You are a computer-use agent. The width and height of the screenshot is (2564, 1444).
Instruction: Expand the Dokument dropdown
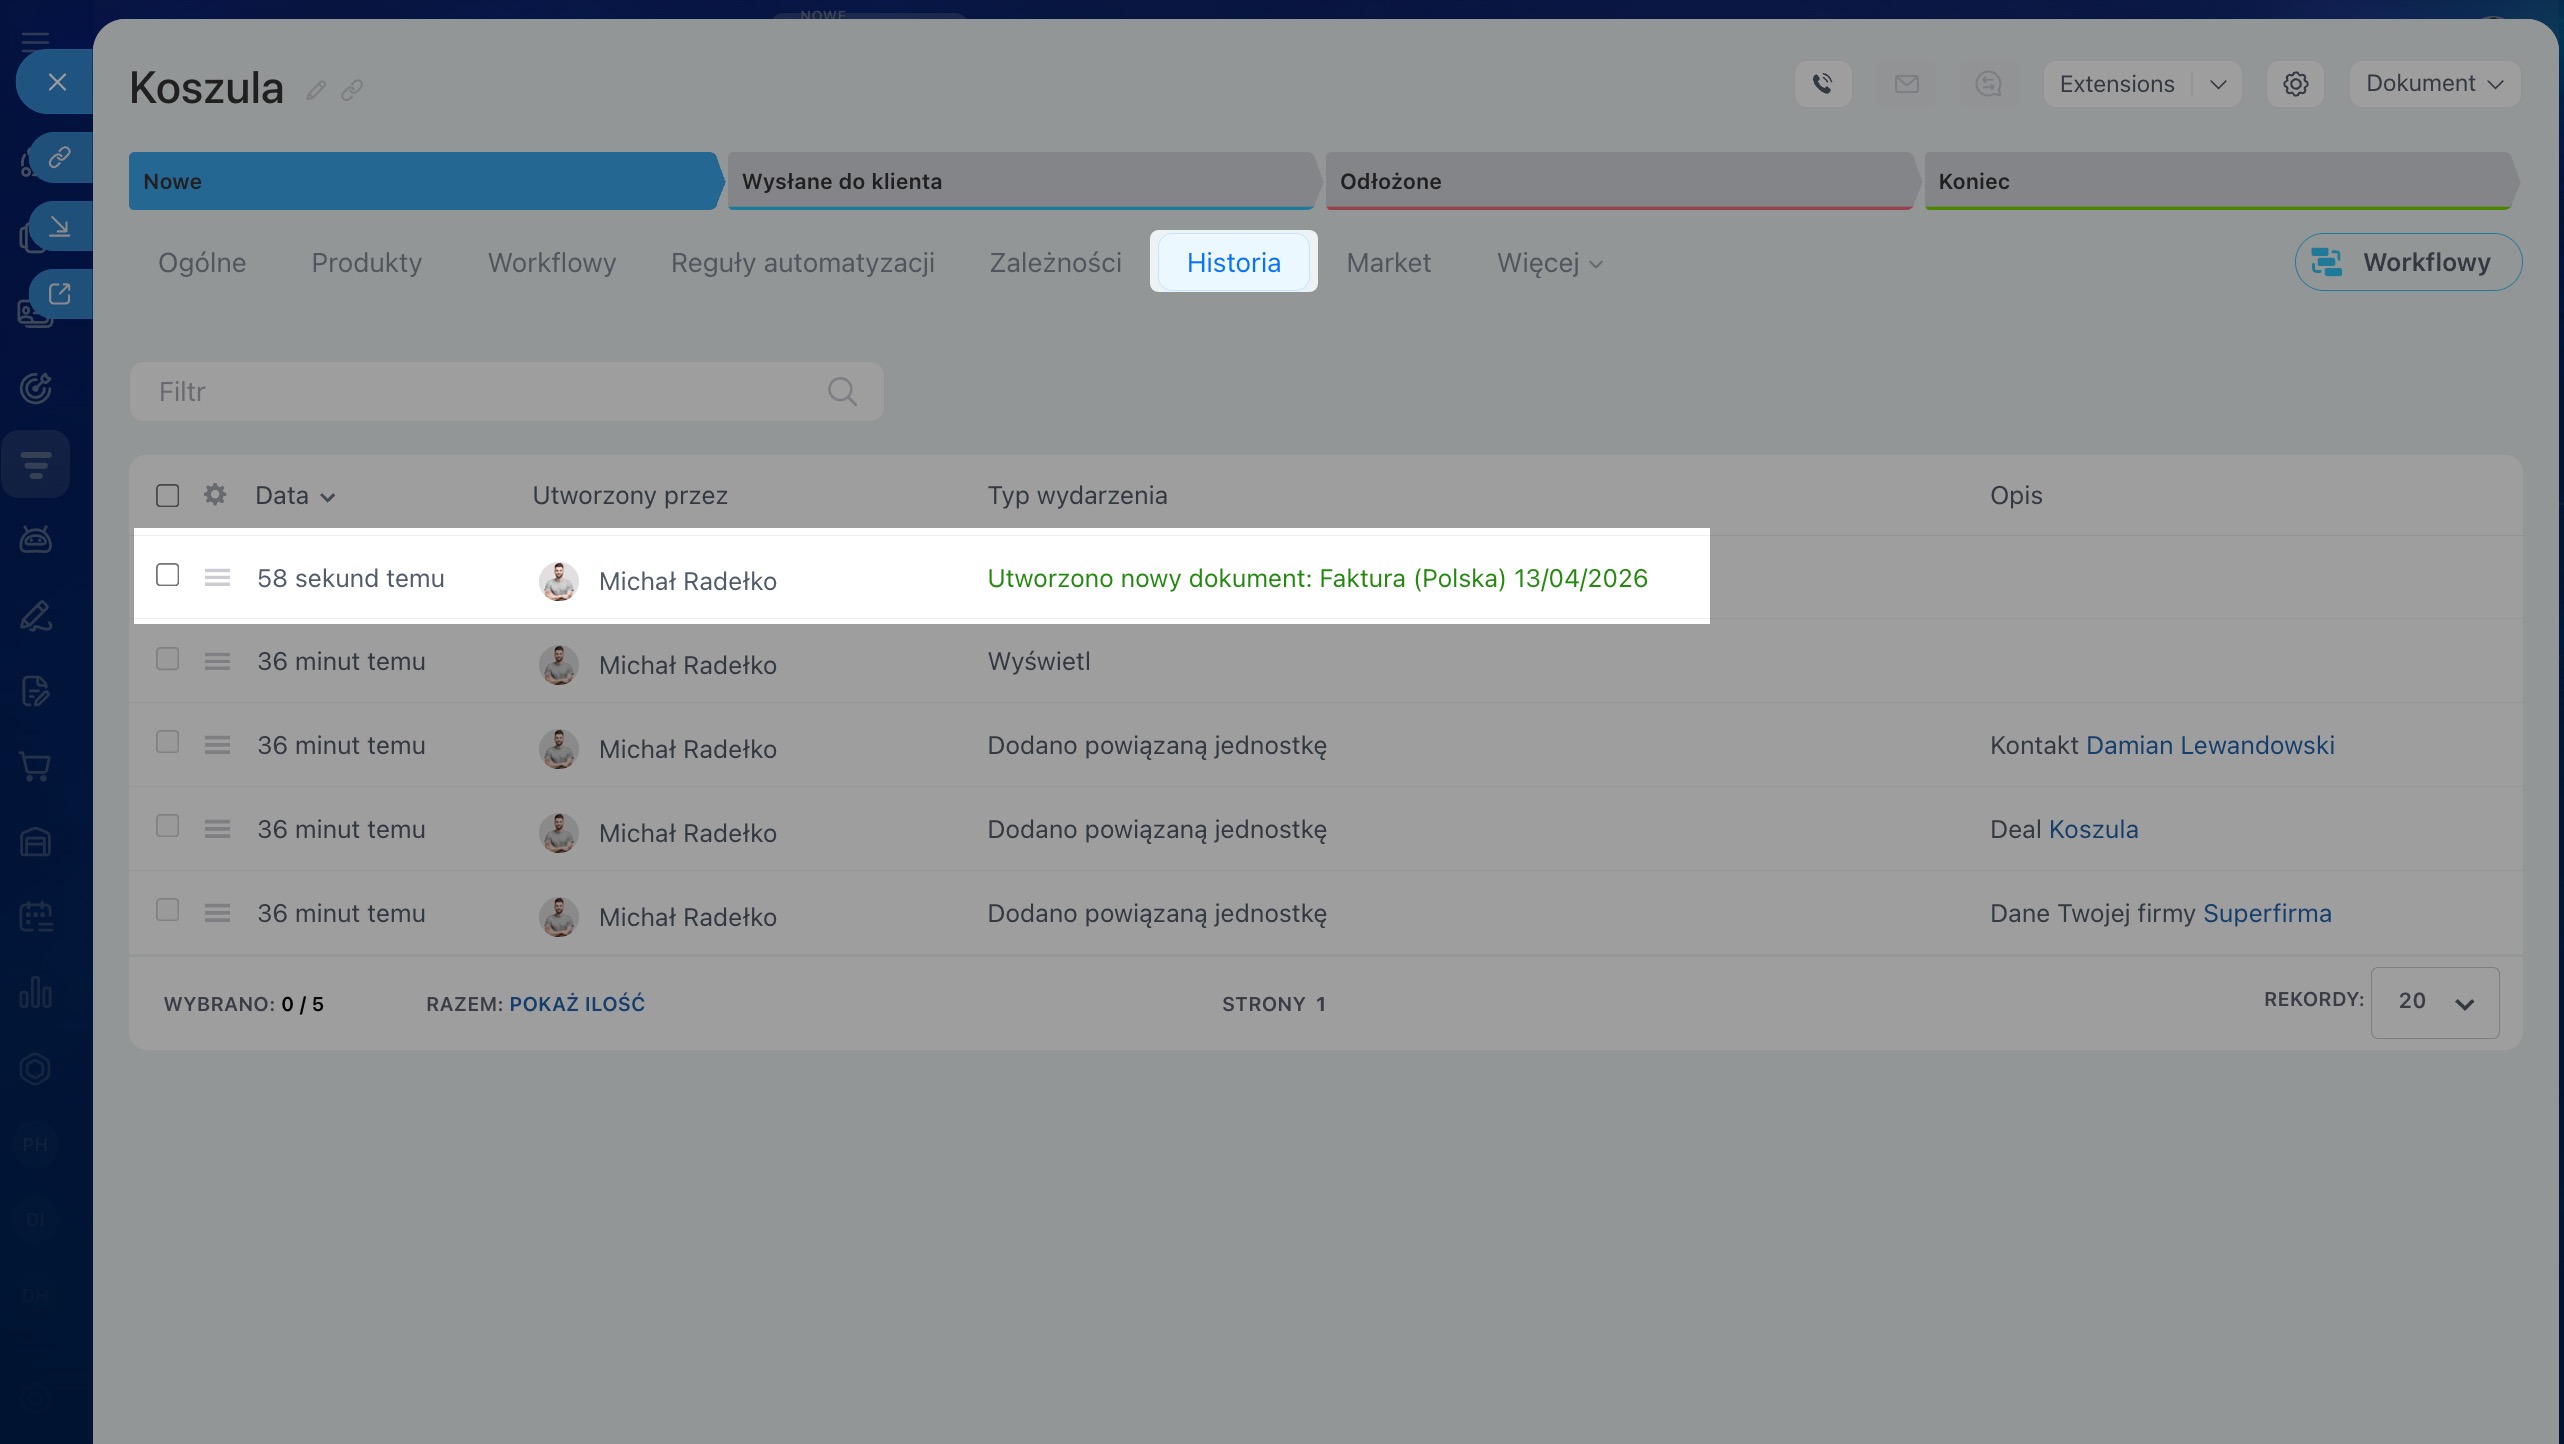coord(2434,84)
